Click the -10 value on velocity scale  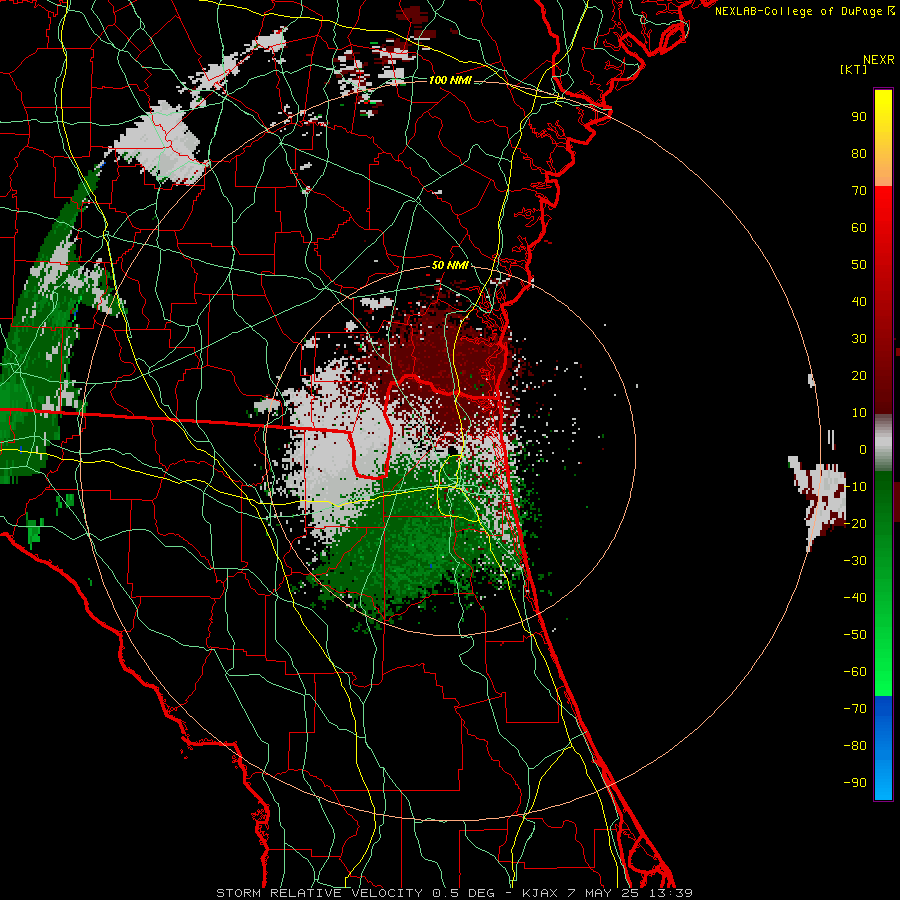855,487
